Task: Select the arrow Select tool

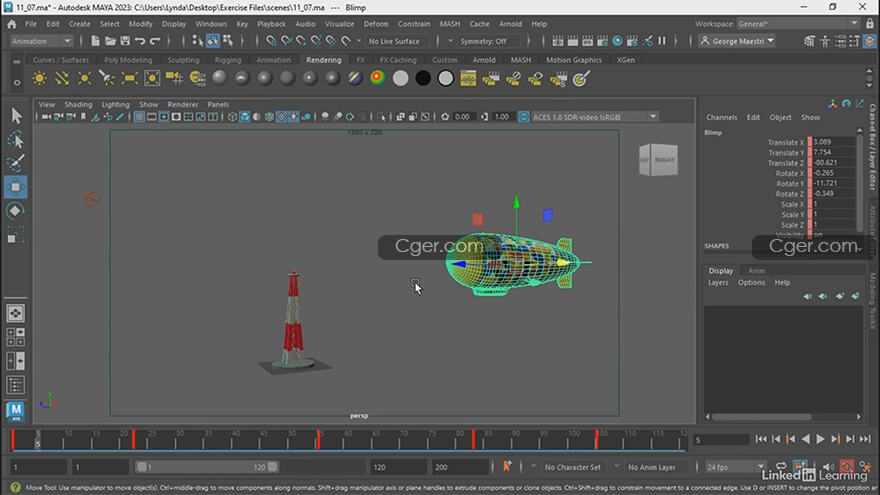Action: (x=16, y=116)
